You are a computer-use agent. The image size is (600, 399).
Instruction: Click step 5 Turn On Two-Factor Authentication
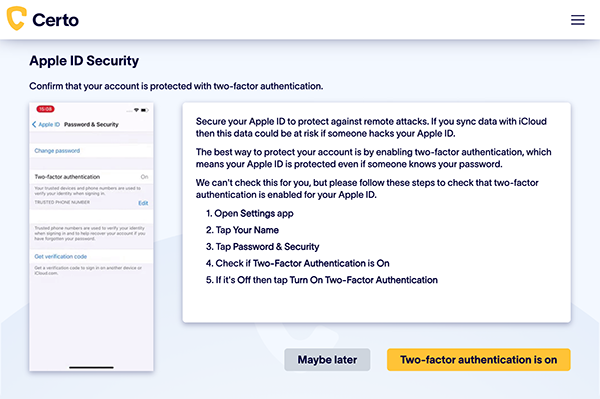321,280
